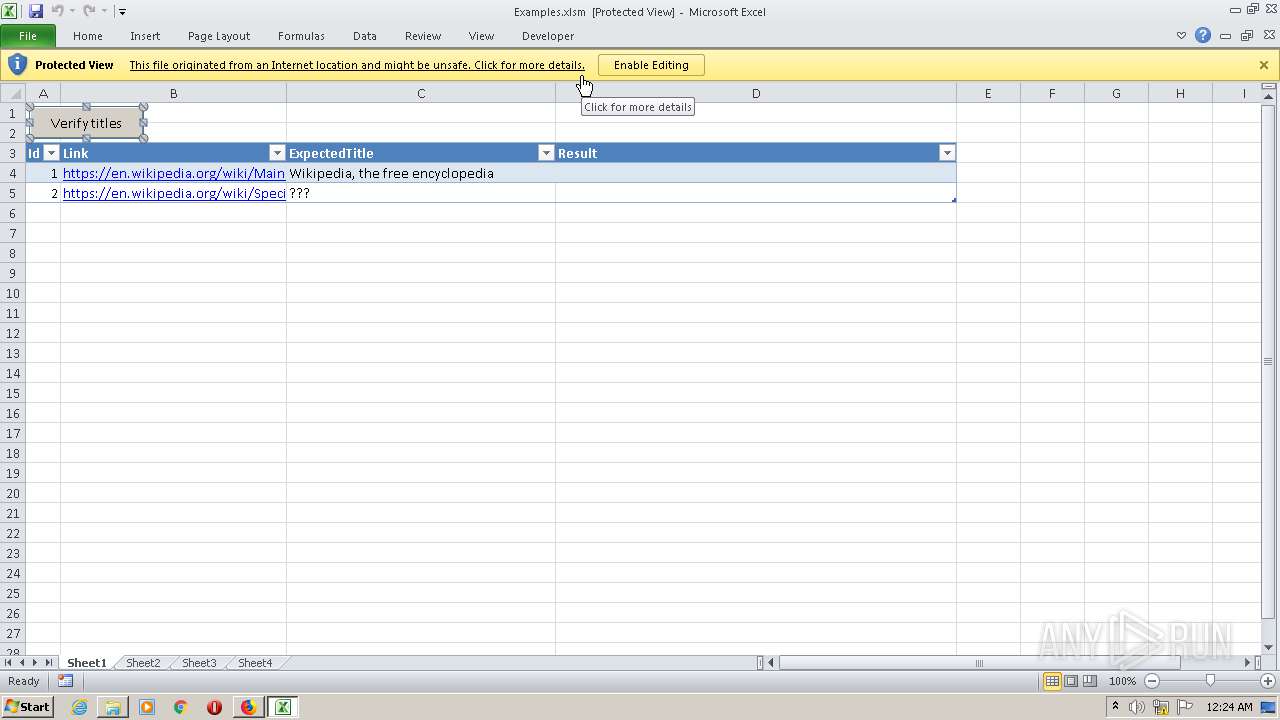Switch to Sheet3 tab

pos(199,663)
